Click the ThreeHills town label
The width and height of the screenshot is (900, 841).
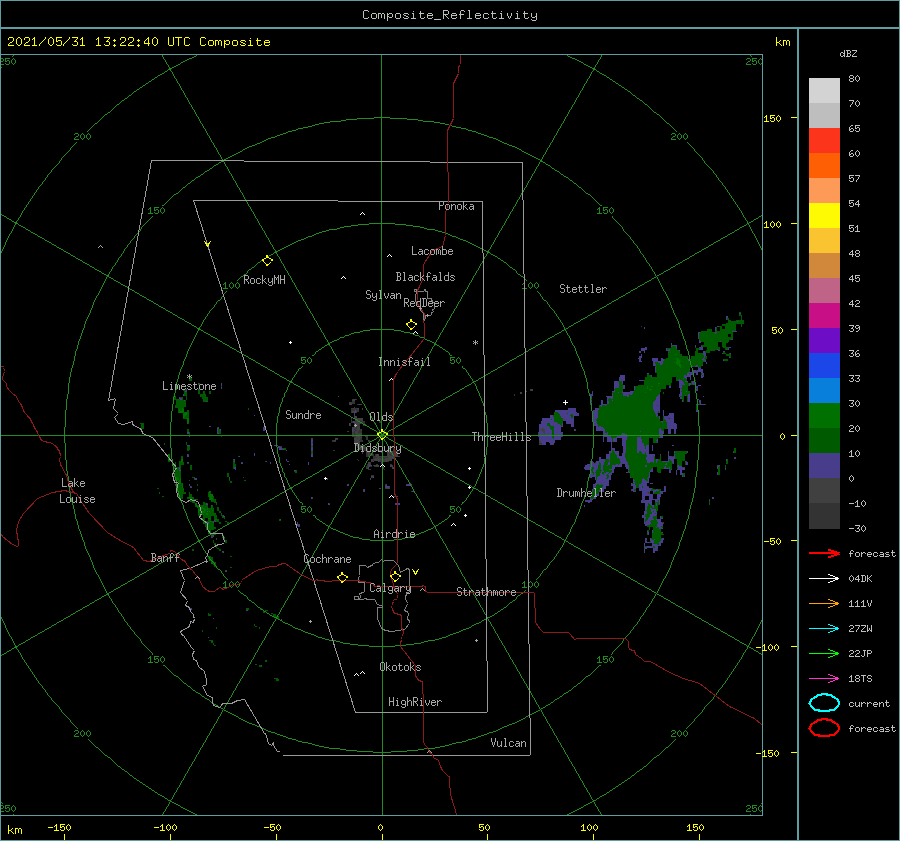coord(502,437)
